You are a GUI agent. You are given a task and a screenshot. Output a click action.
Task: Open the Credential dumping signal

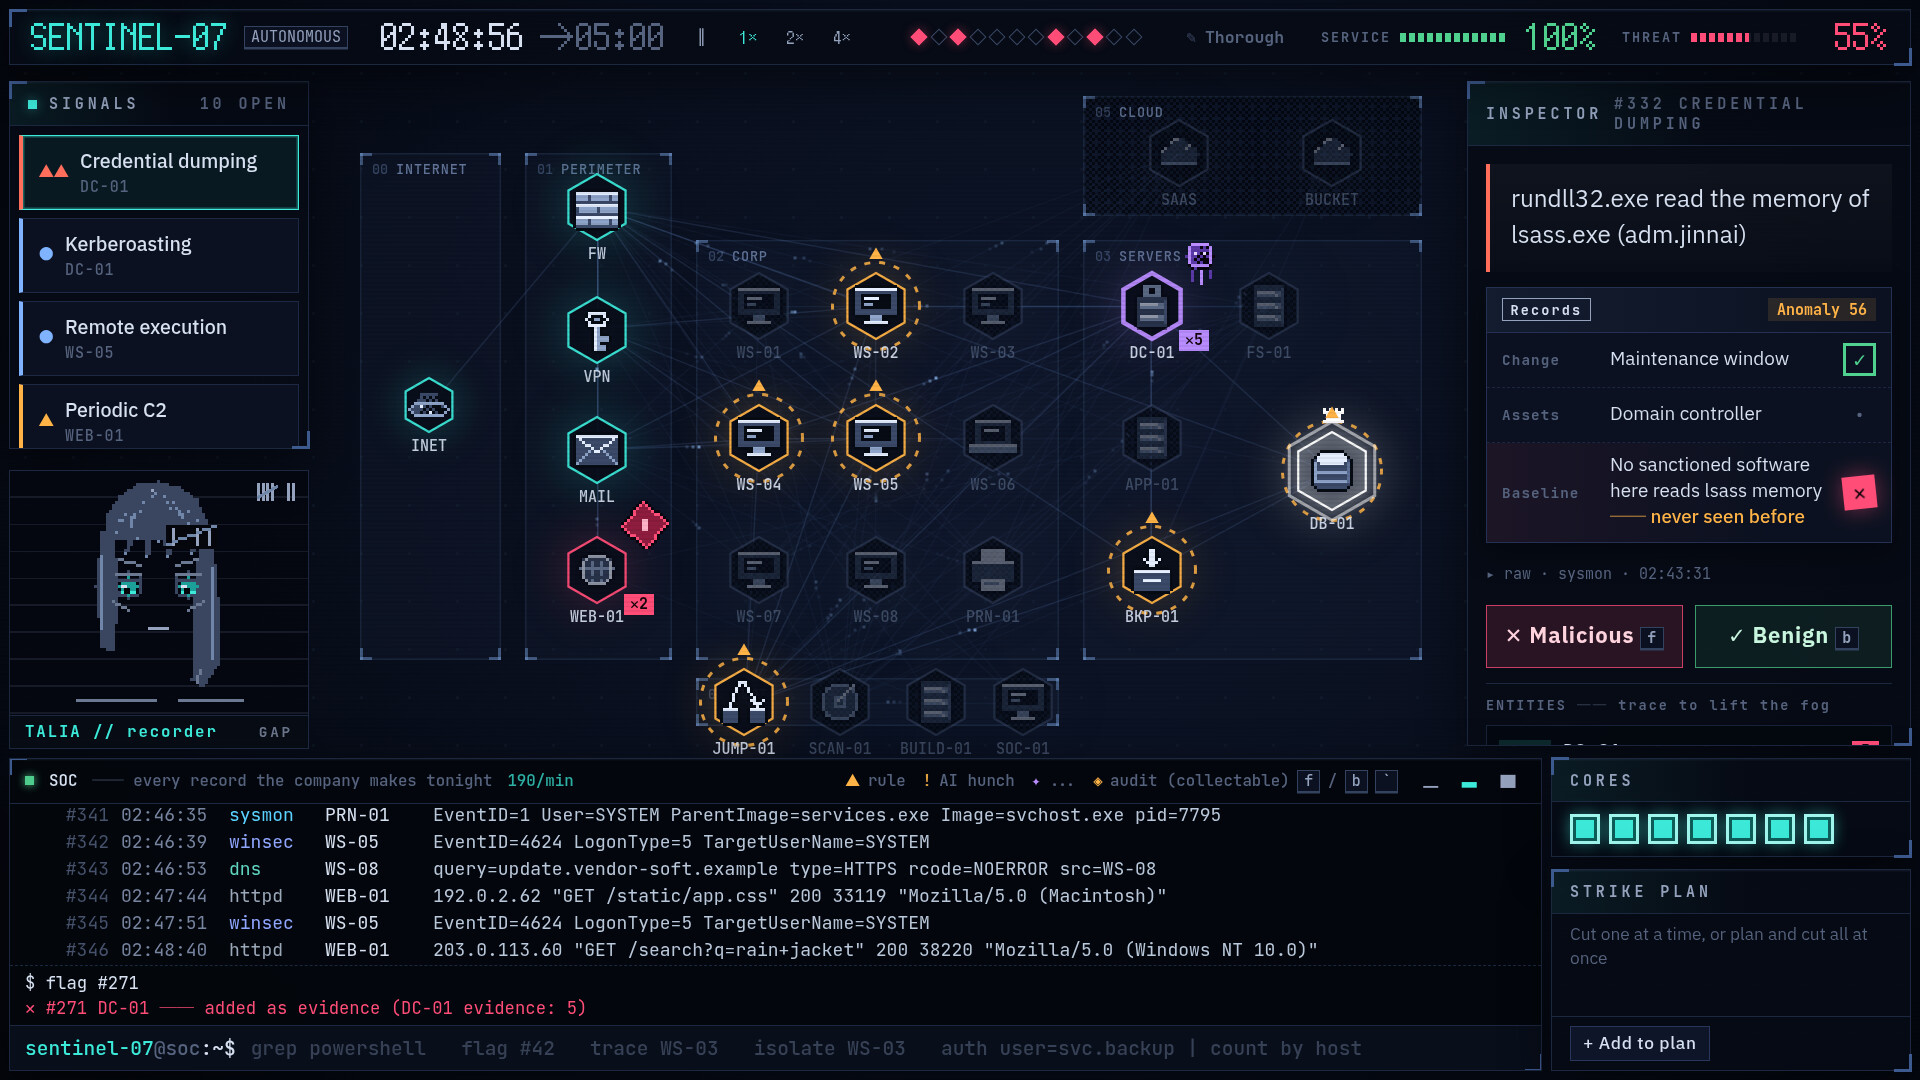coord(159,172)
